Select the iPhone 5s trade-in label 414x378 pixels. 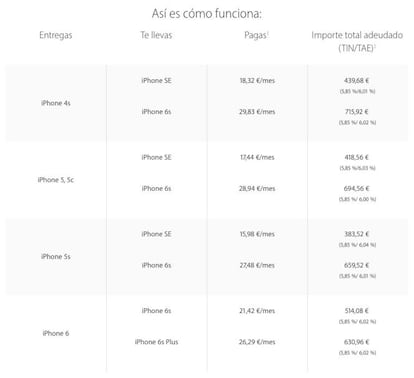pos(56,257)
